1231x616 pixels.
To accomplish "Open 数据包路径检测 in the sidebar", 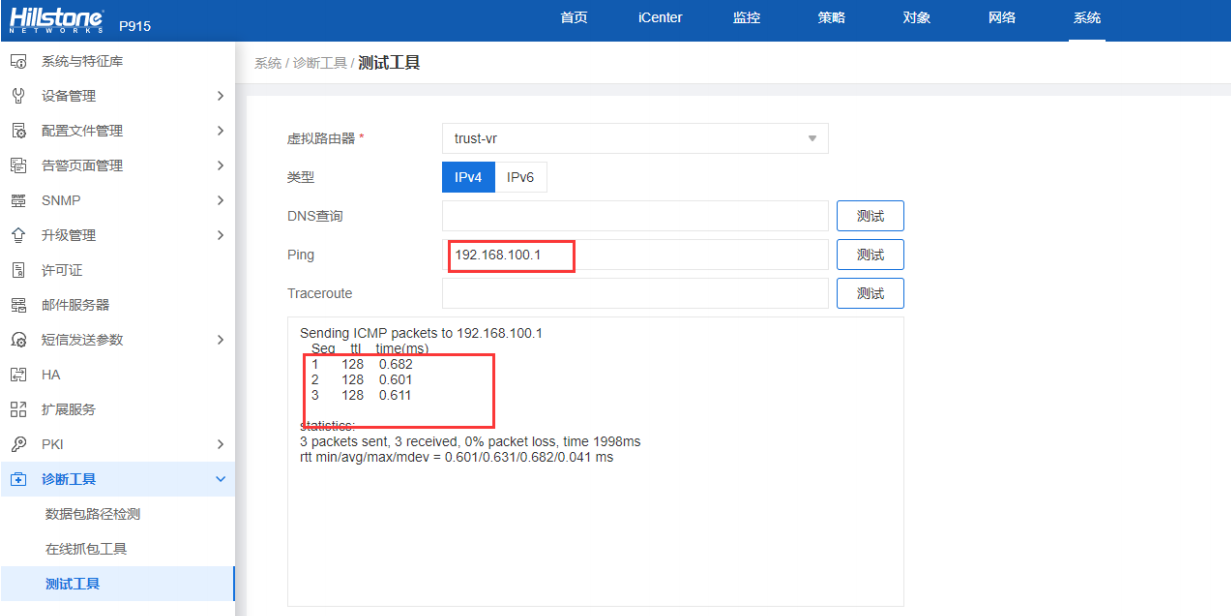I will tap(93, 514).
